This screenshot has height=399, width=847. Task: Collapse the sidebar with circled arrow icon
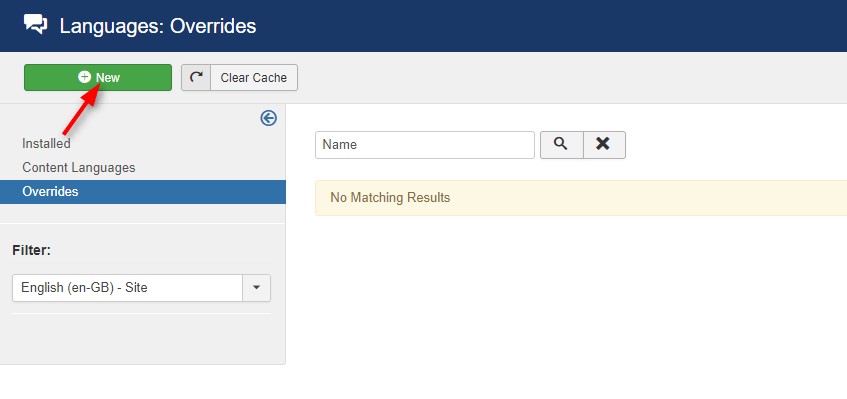tap(268, 118)
